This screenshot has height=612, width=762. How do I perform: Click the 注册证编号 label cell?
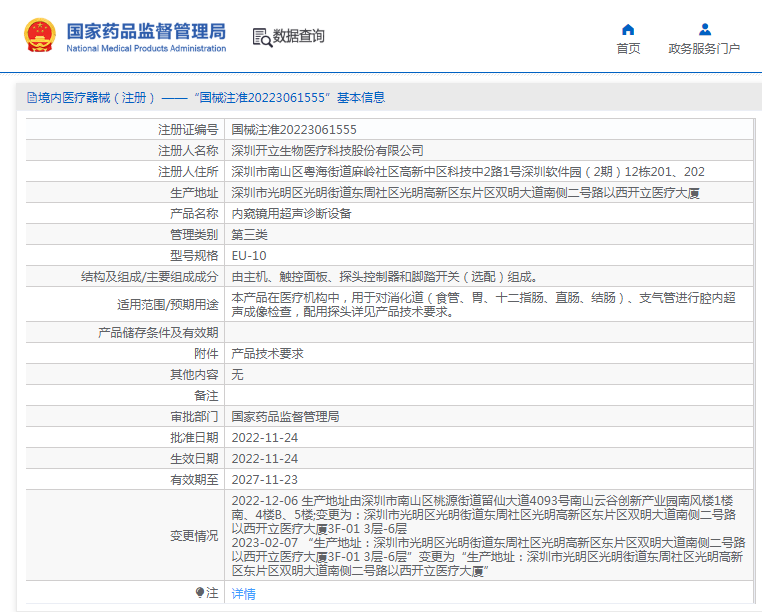click(125, 130)
